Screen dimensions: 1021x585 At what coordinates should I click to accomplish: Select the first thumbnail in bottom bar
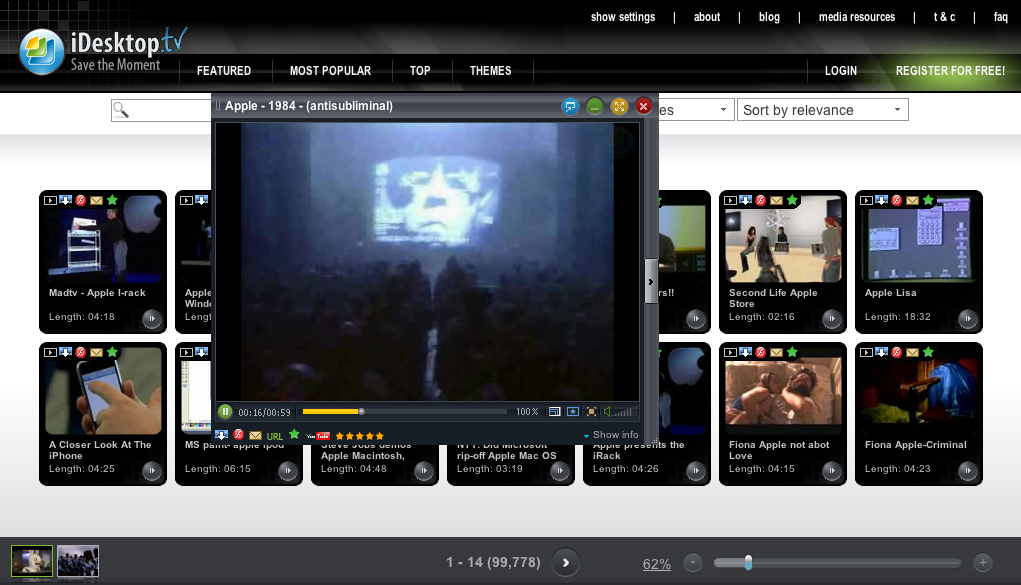32,561
